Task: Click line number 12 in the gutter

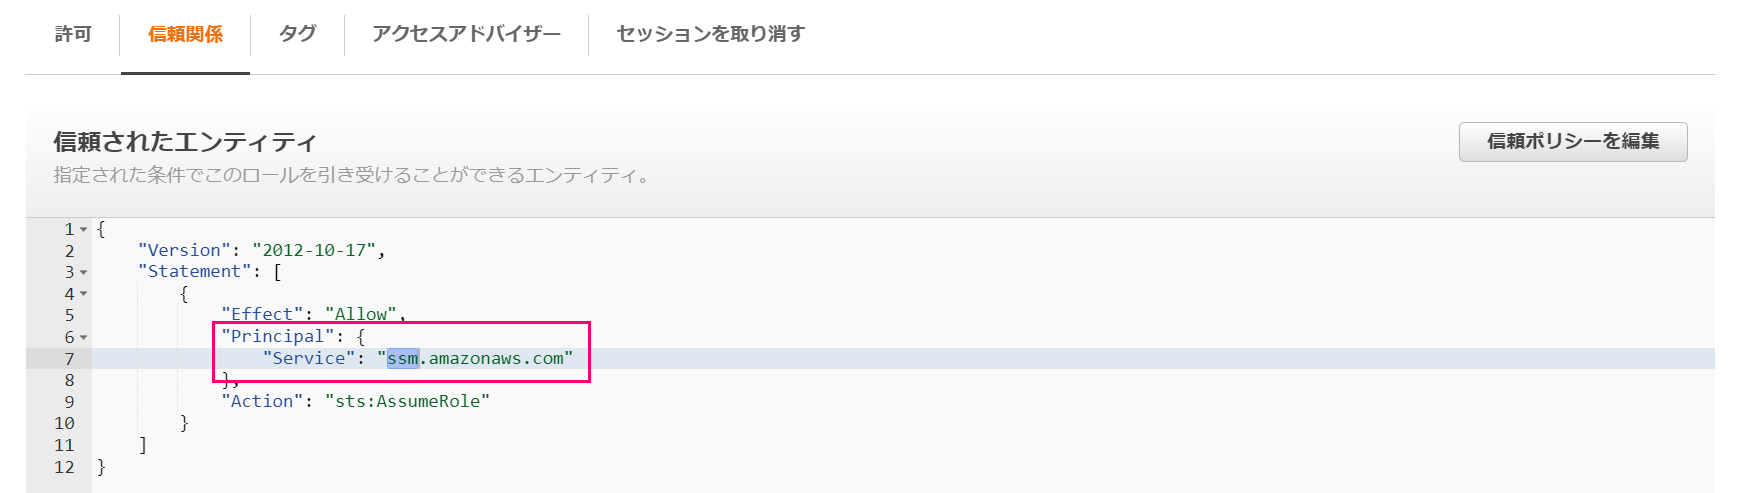Action: coord(64,467)
